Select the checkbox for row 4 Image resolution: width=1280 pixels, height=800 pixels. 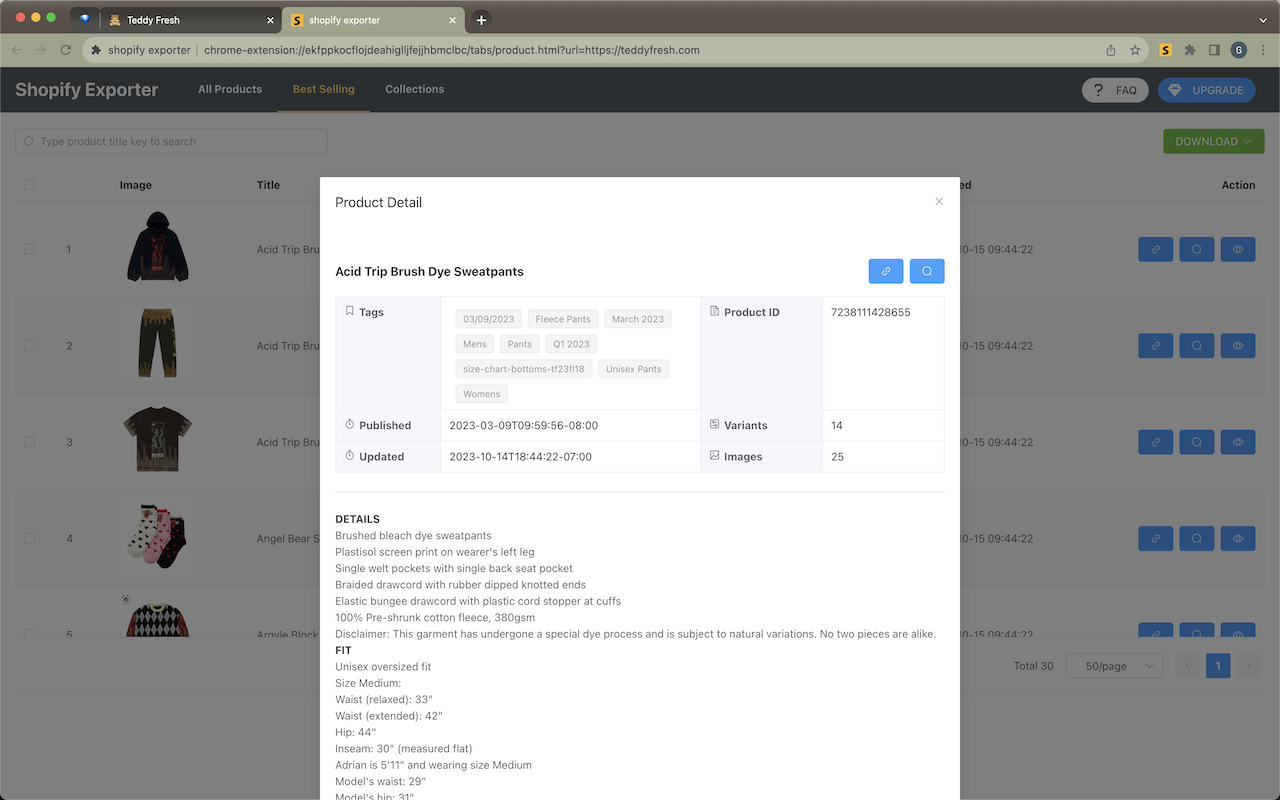pyautogui.click(x=30, y=537)
